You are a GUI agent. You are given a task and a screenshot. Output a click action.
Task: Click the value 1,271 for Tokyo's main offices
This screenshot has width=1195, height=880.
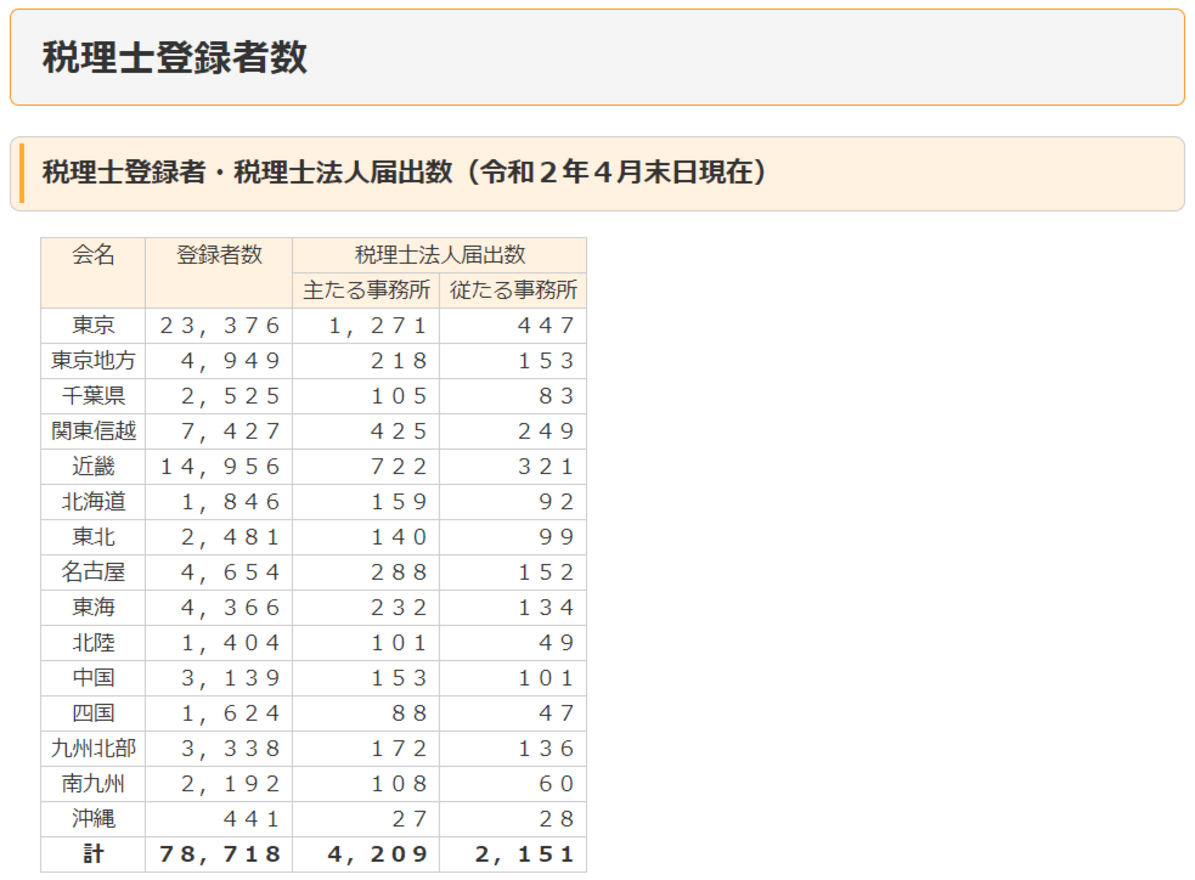tap(375, 324)
